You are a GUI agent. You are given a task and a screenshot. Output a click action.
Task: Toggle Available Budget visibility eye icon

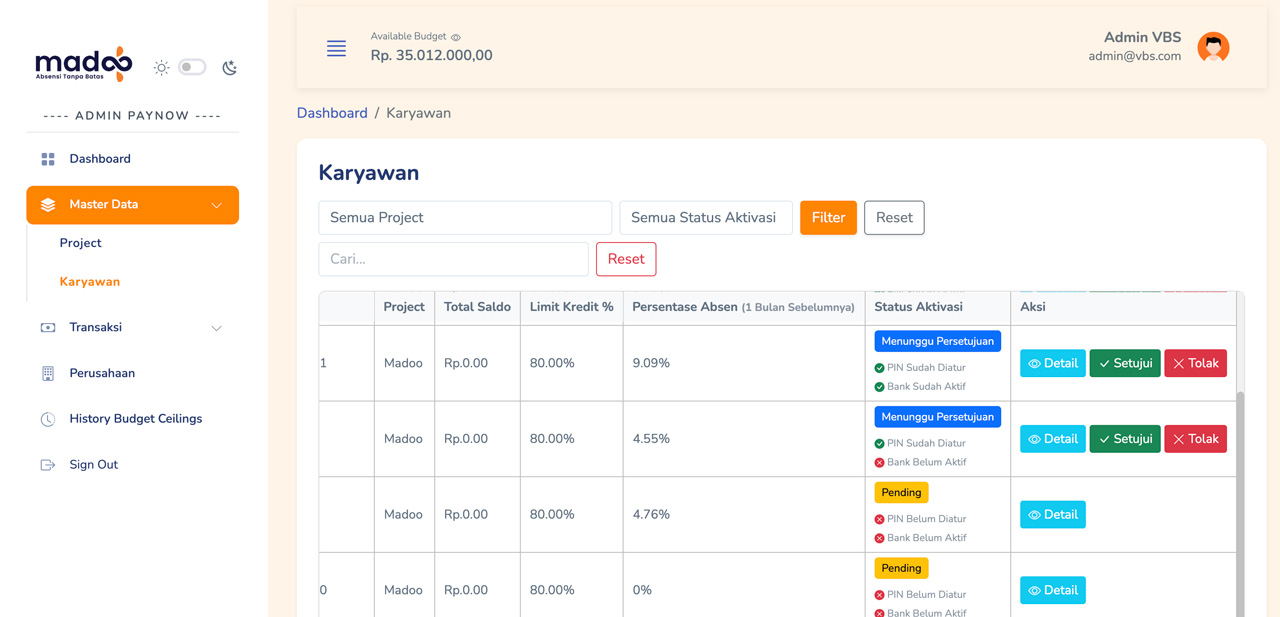pos(456,37)
